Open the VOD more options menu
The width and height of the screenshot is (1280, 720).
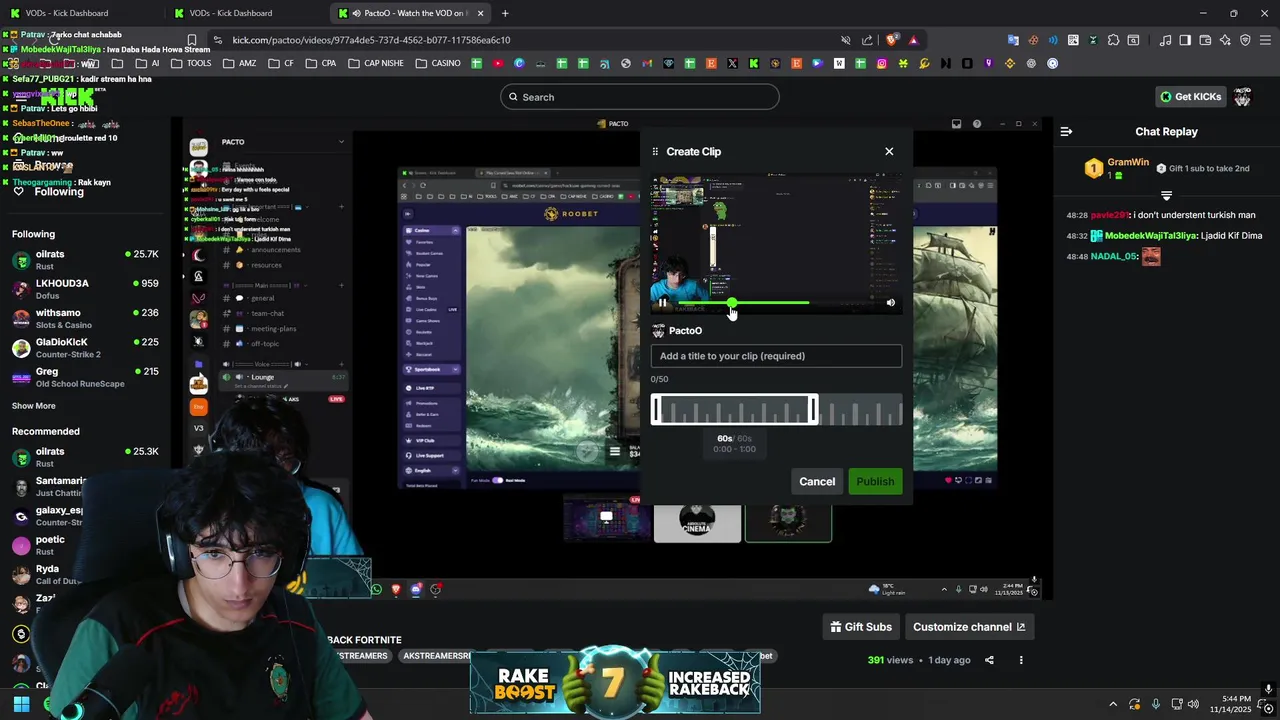pos(1021,660)
